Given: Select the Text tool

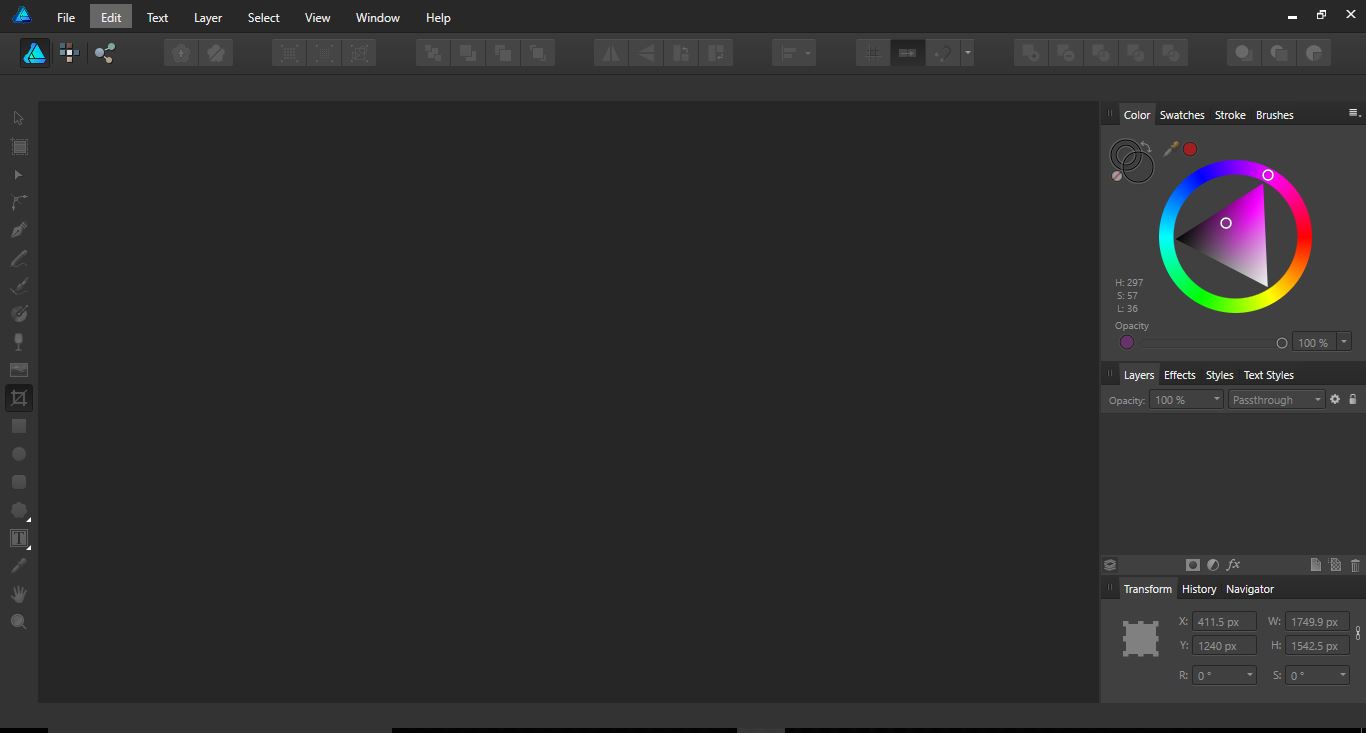Looking at the screenshot, I should tap(18, 538).
